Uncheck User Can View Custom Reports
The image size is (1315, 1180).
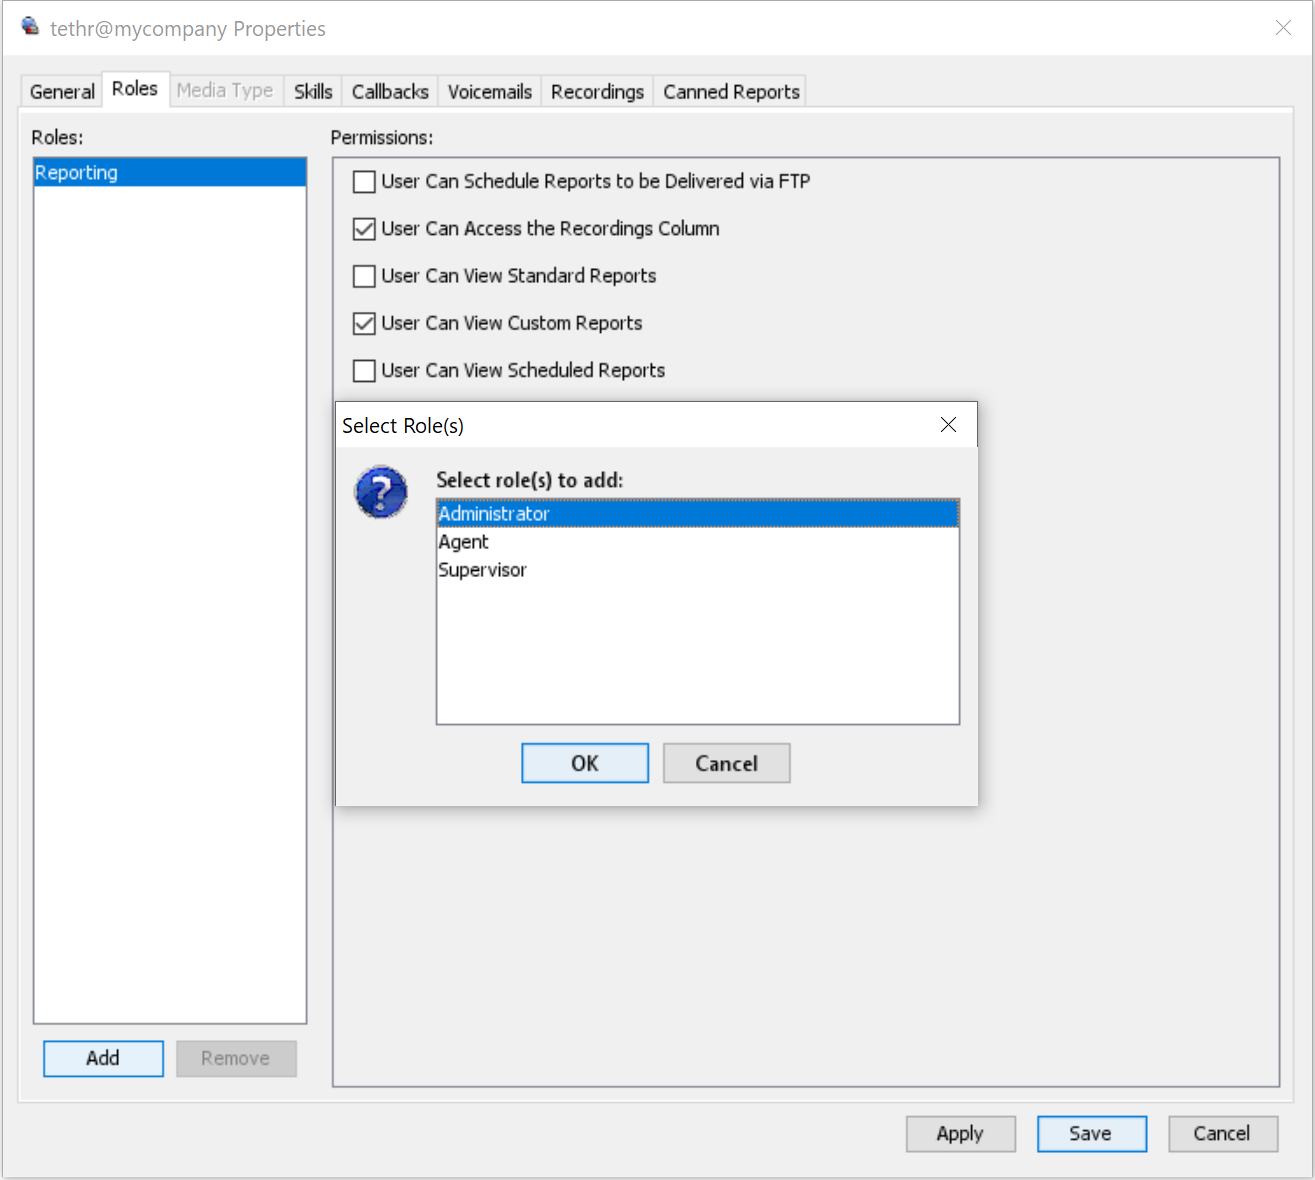[x=365, y=323]
